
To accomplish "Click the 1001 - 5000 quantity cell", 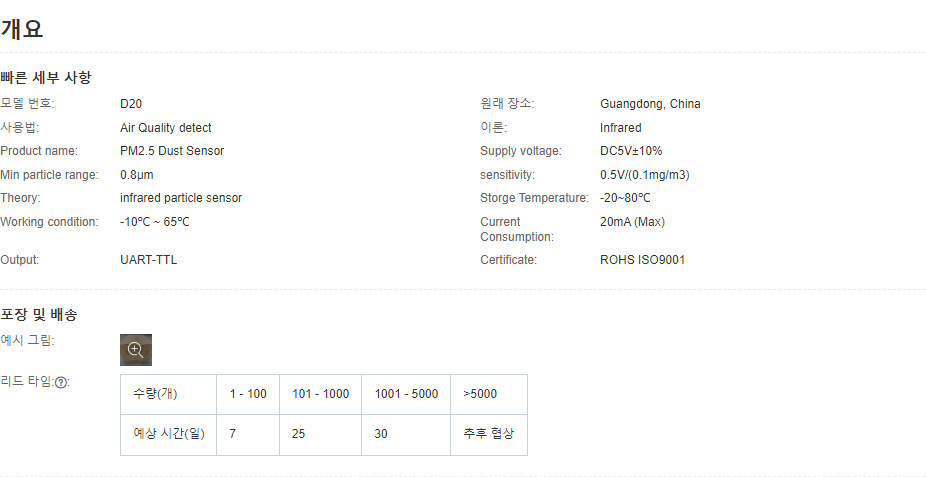I will 406,394.
